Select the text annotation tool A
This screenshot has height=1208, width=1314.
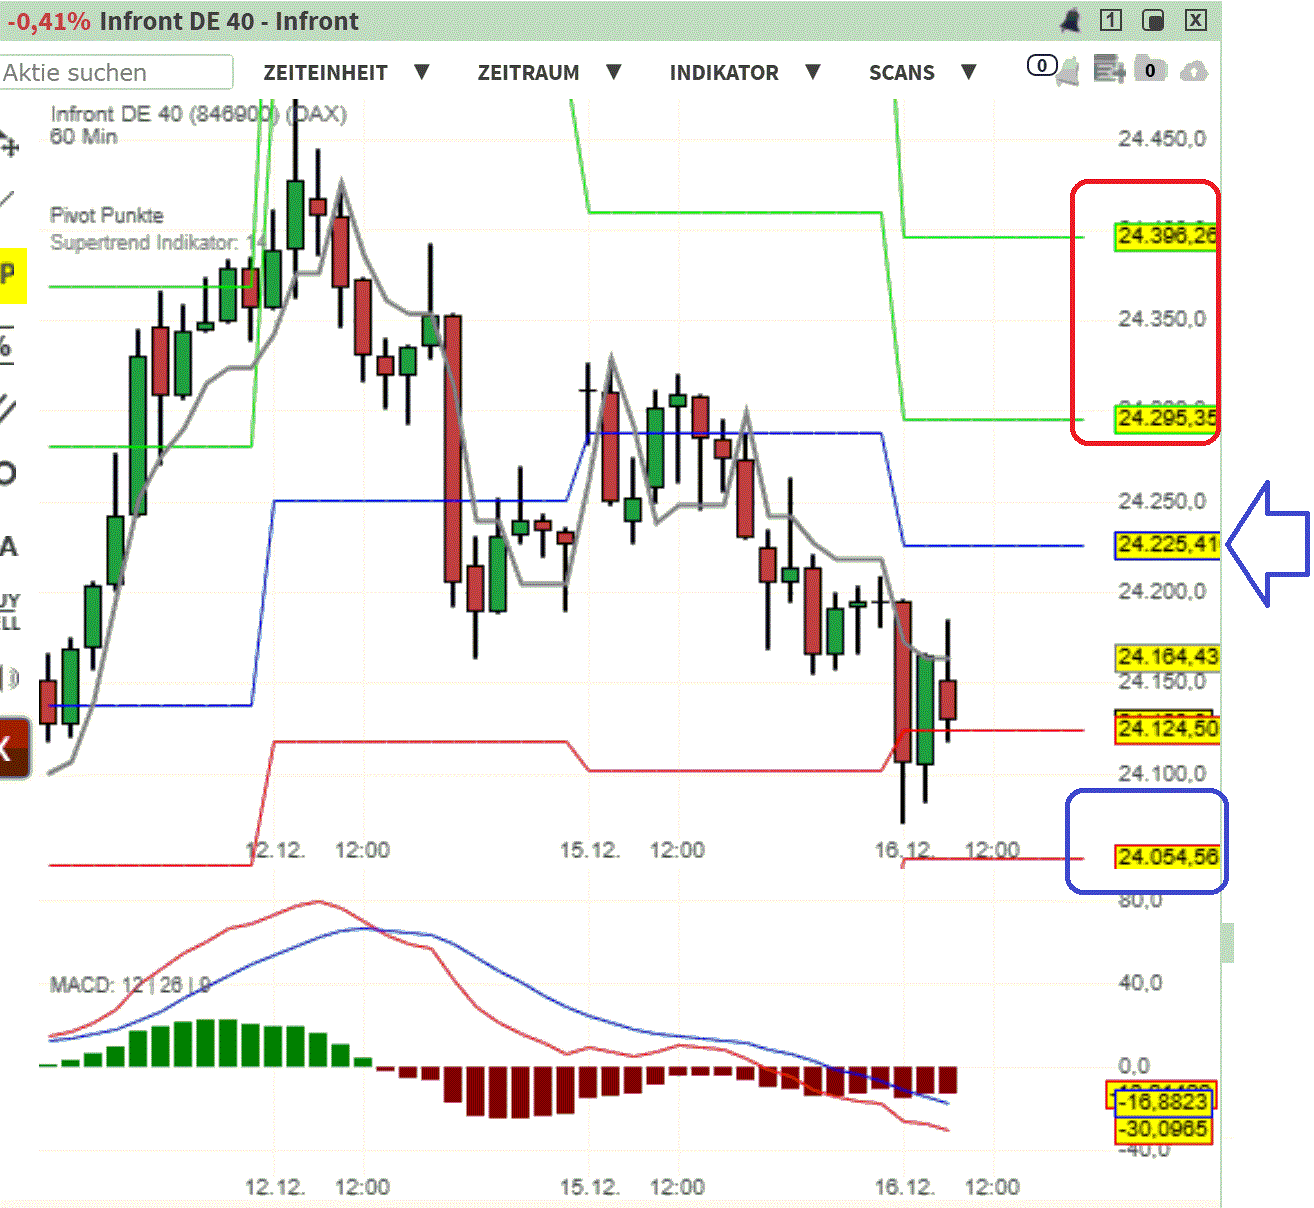(8, 545)
